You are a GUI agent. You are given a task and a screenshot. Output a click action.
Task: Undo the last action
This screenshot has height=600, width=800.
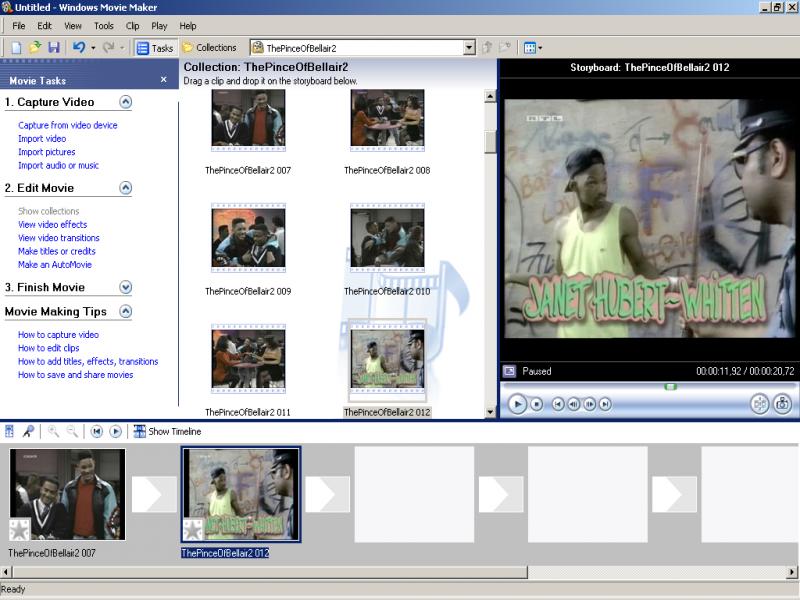79,48
